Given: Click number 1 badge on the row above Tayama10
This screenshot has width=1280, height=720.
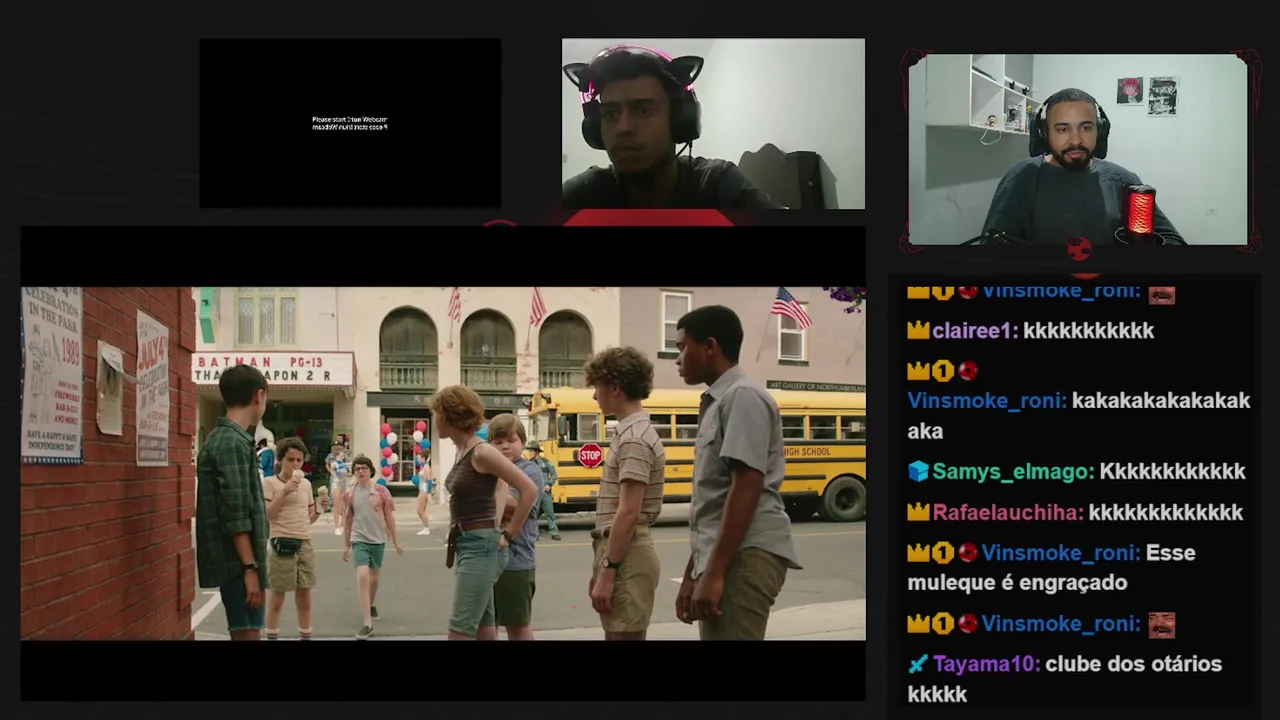Looking at the screenshot, I should 943,623.
